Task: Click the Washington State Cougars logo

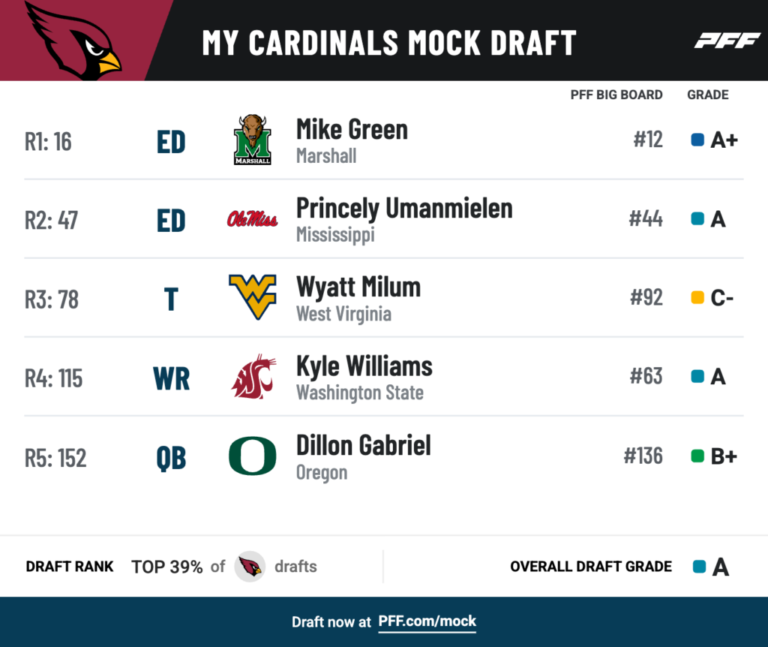Action: tap(252, 377)
